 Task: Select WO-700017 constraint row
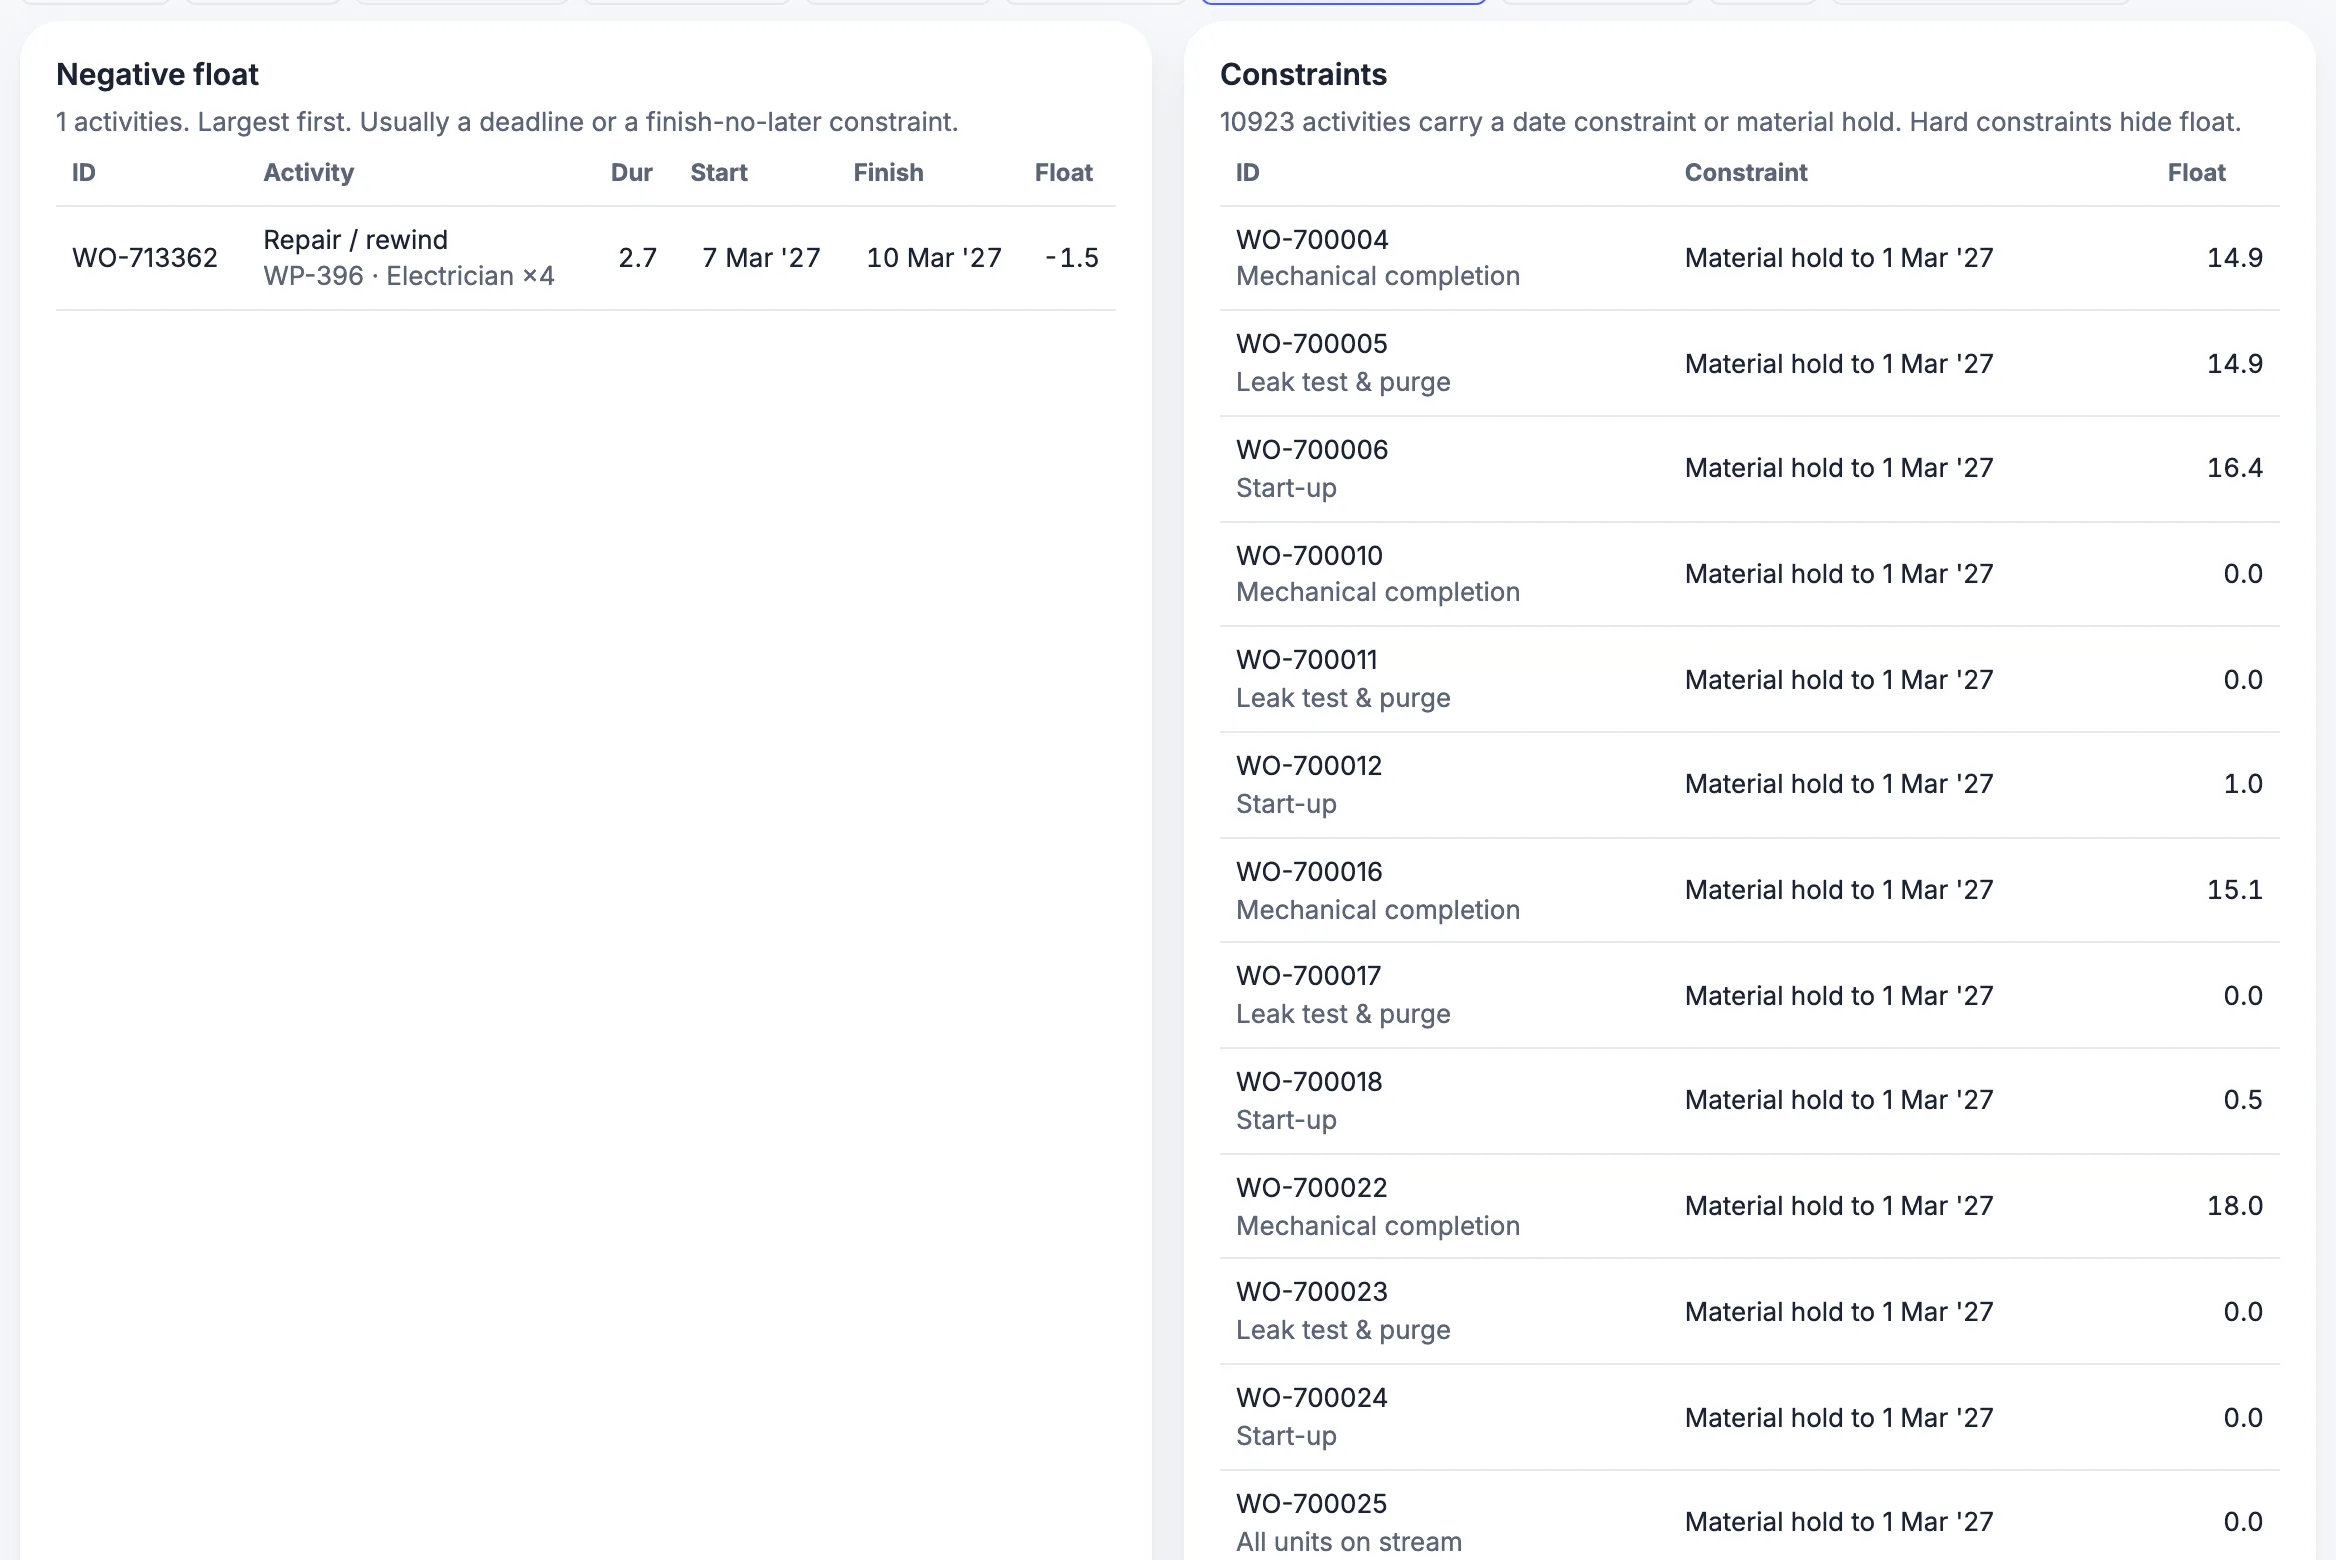1749,995
